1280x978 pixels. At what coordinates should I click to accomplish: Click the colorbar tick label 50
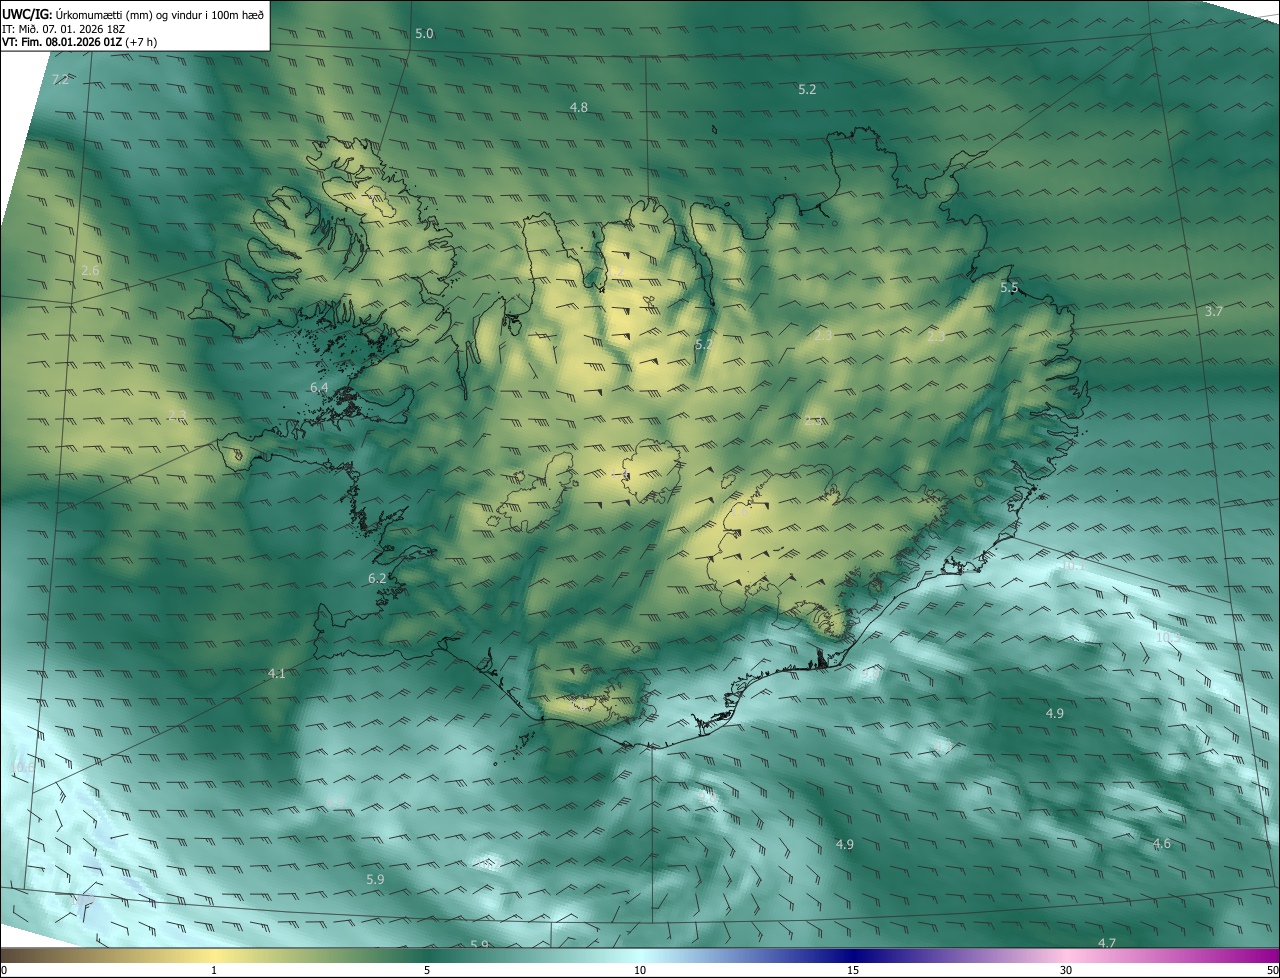coord(1272,971)
